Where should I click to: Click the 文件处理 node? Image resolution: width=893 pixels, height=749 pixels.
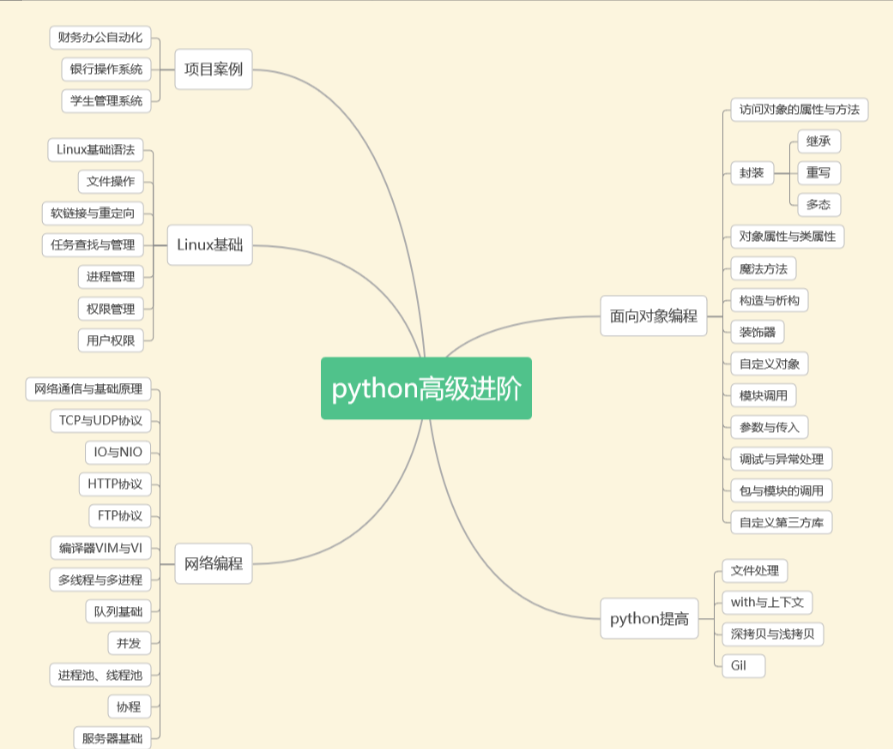point(755,571)
